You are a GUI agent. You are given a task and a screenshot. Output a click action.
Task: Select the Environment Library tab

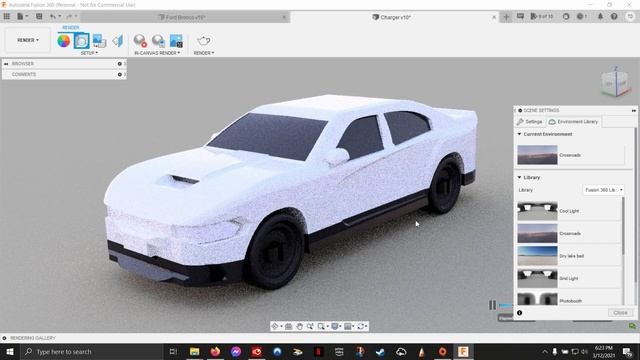click(x=573, y=122)
